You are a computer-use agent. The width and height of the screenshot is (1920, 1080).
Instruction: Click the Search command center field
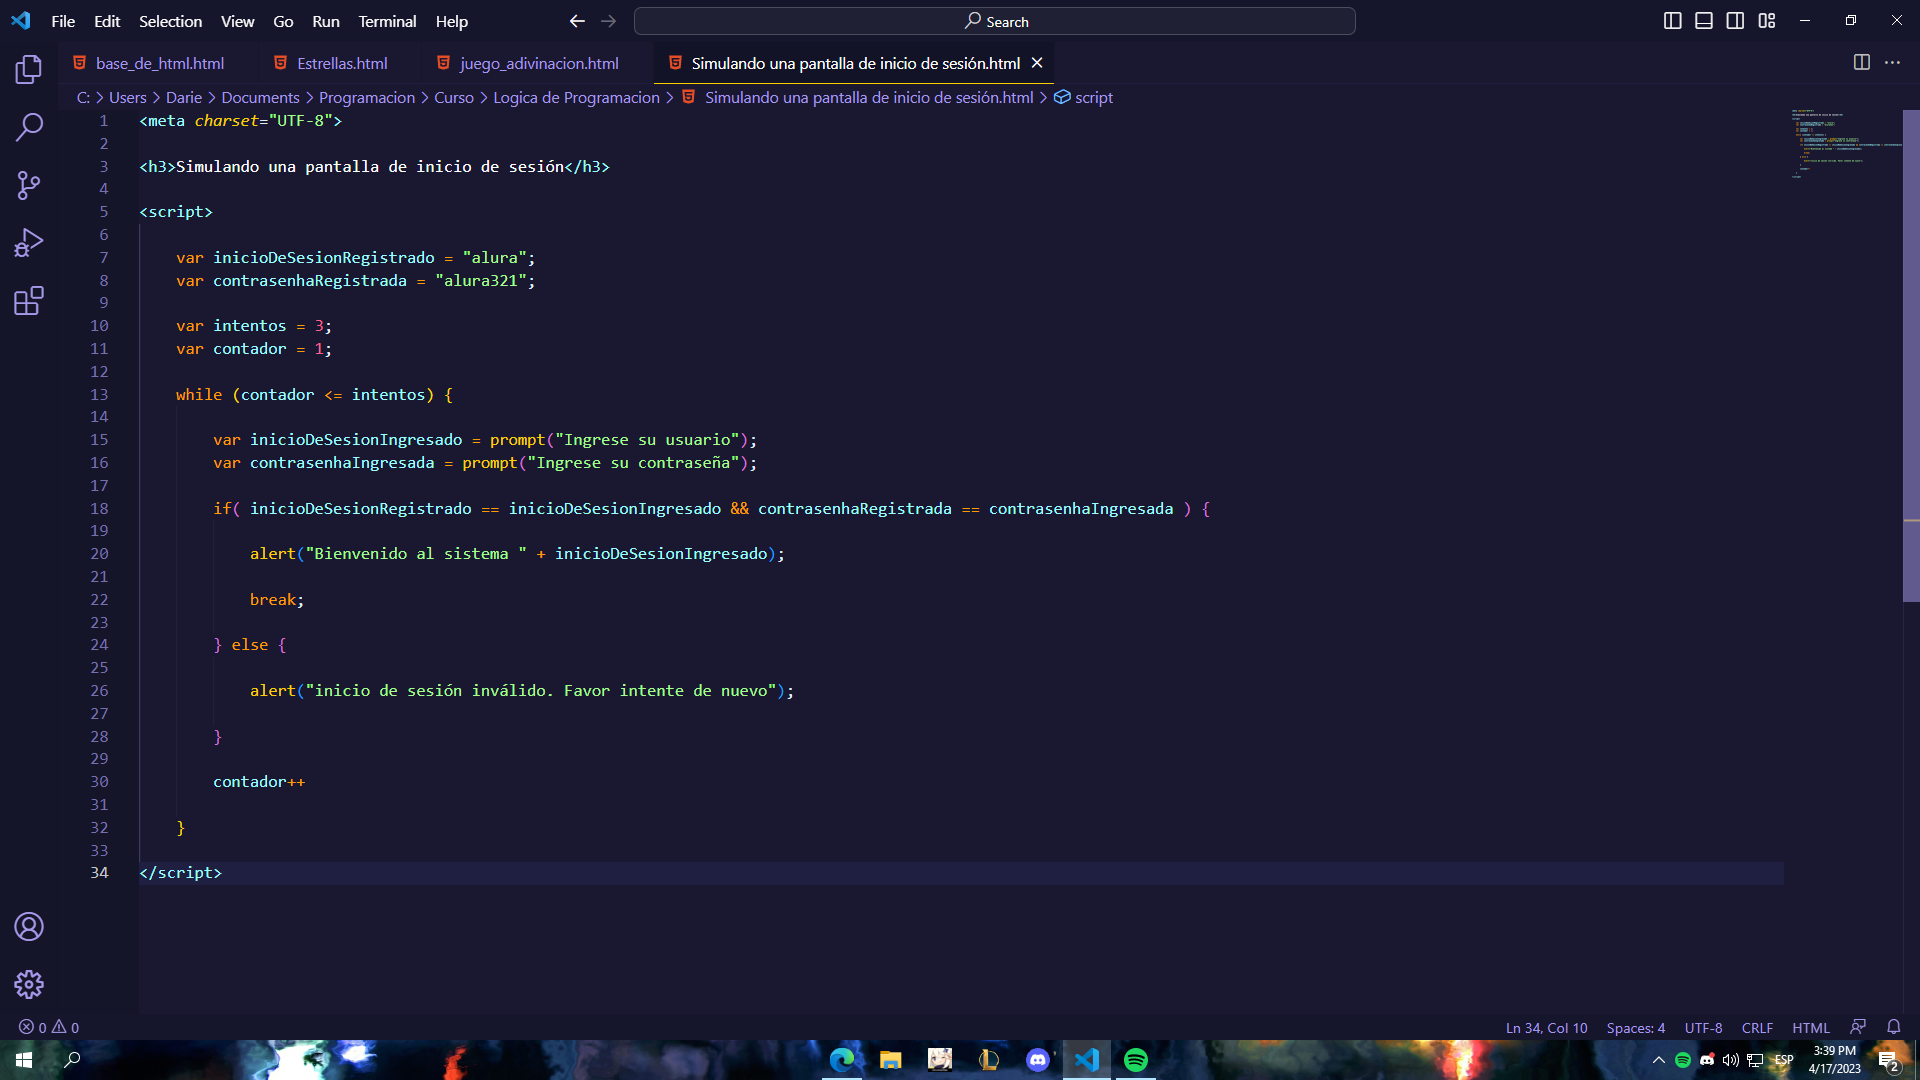point(995,21)
